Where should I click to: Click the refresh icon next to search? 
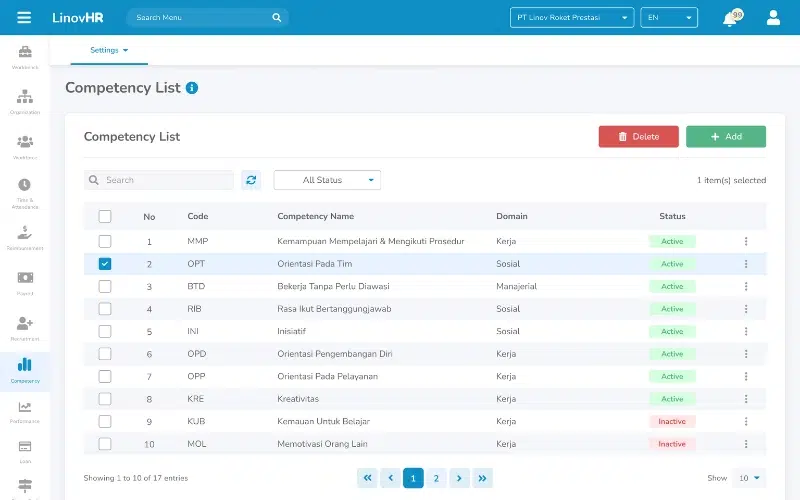[251, 180]
